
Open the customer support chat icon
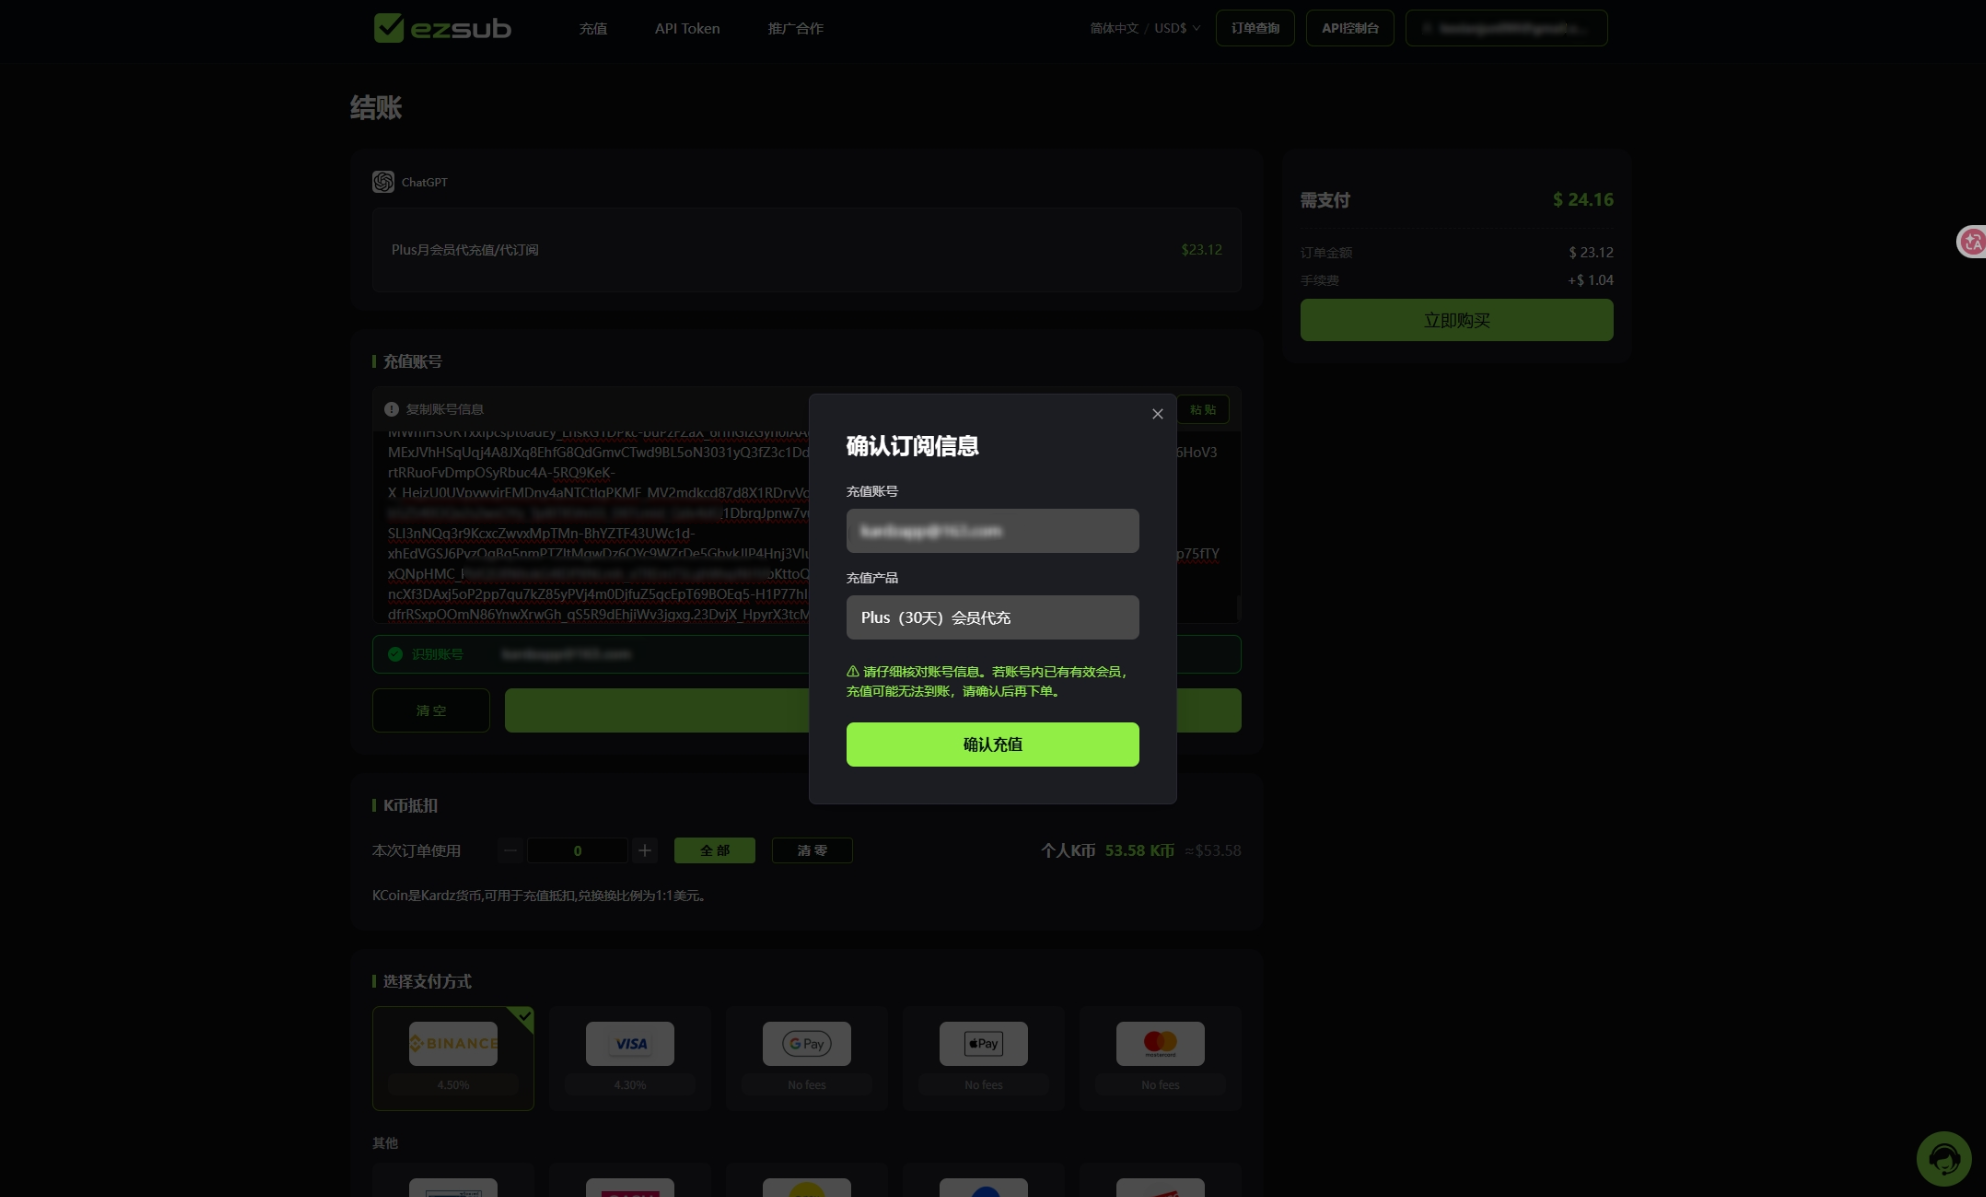click(x=1943, y=1158)
